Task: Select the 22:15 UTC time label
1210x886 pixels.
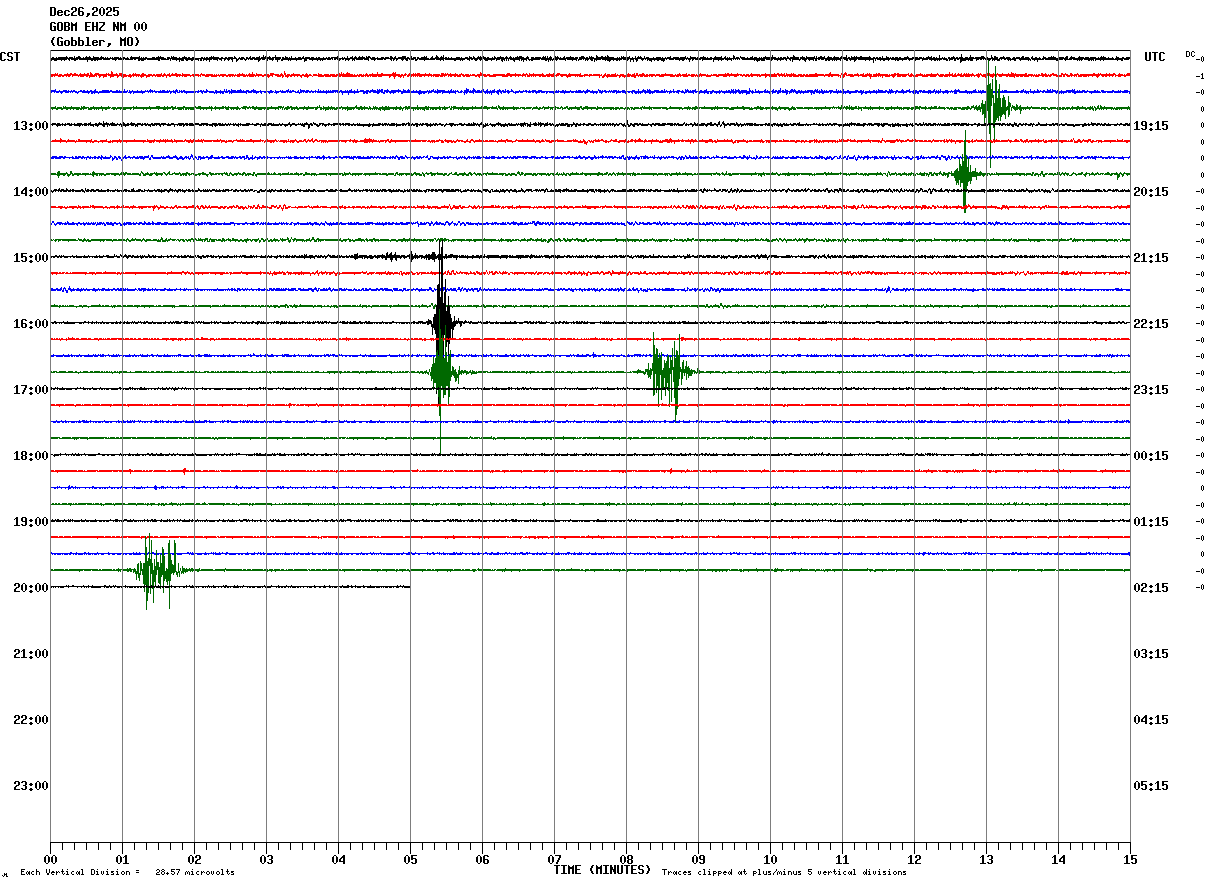Action: pyautogui.click(x=1151, y=324)
